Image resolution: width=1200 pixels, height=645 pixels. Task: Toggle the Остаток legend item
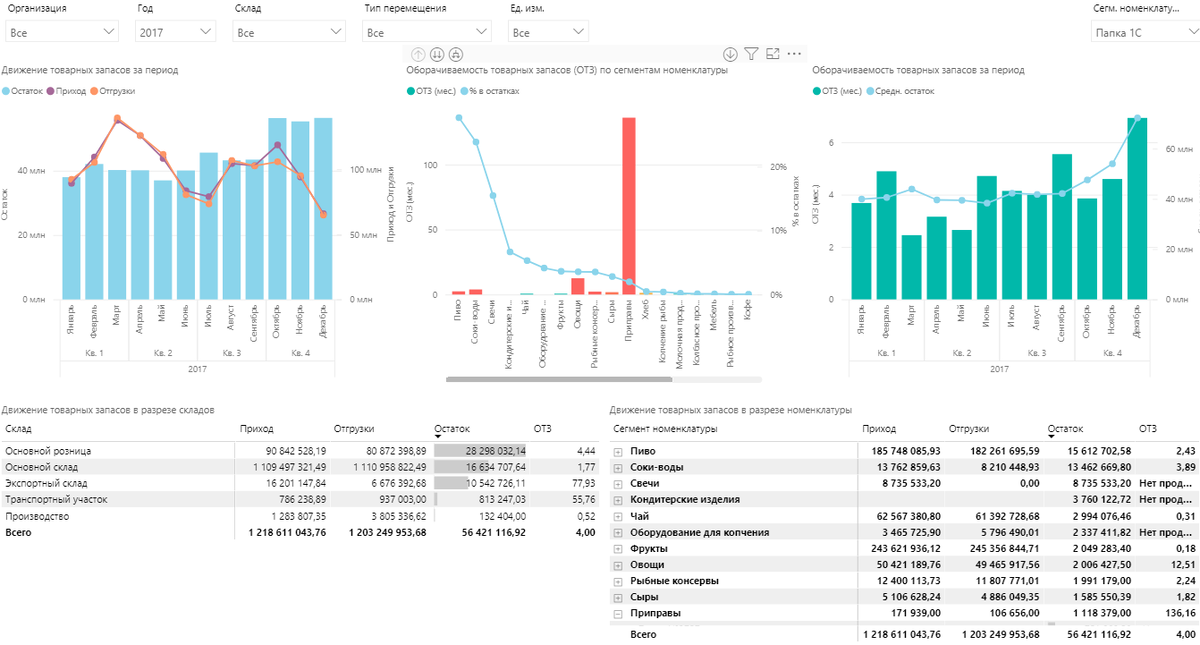(23, 91)
